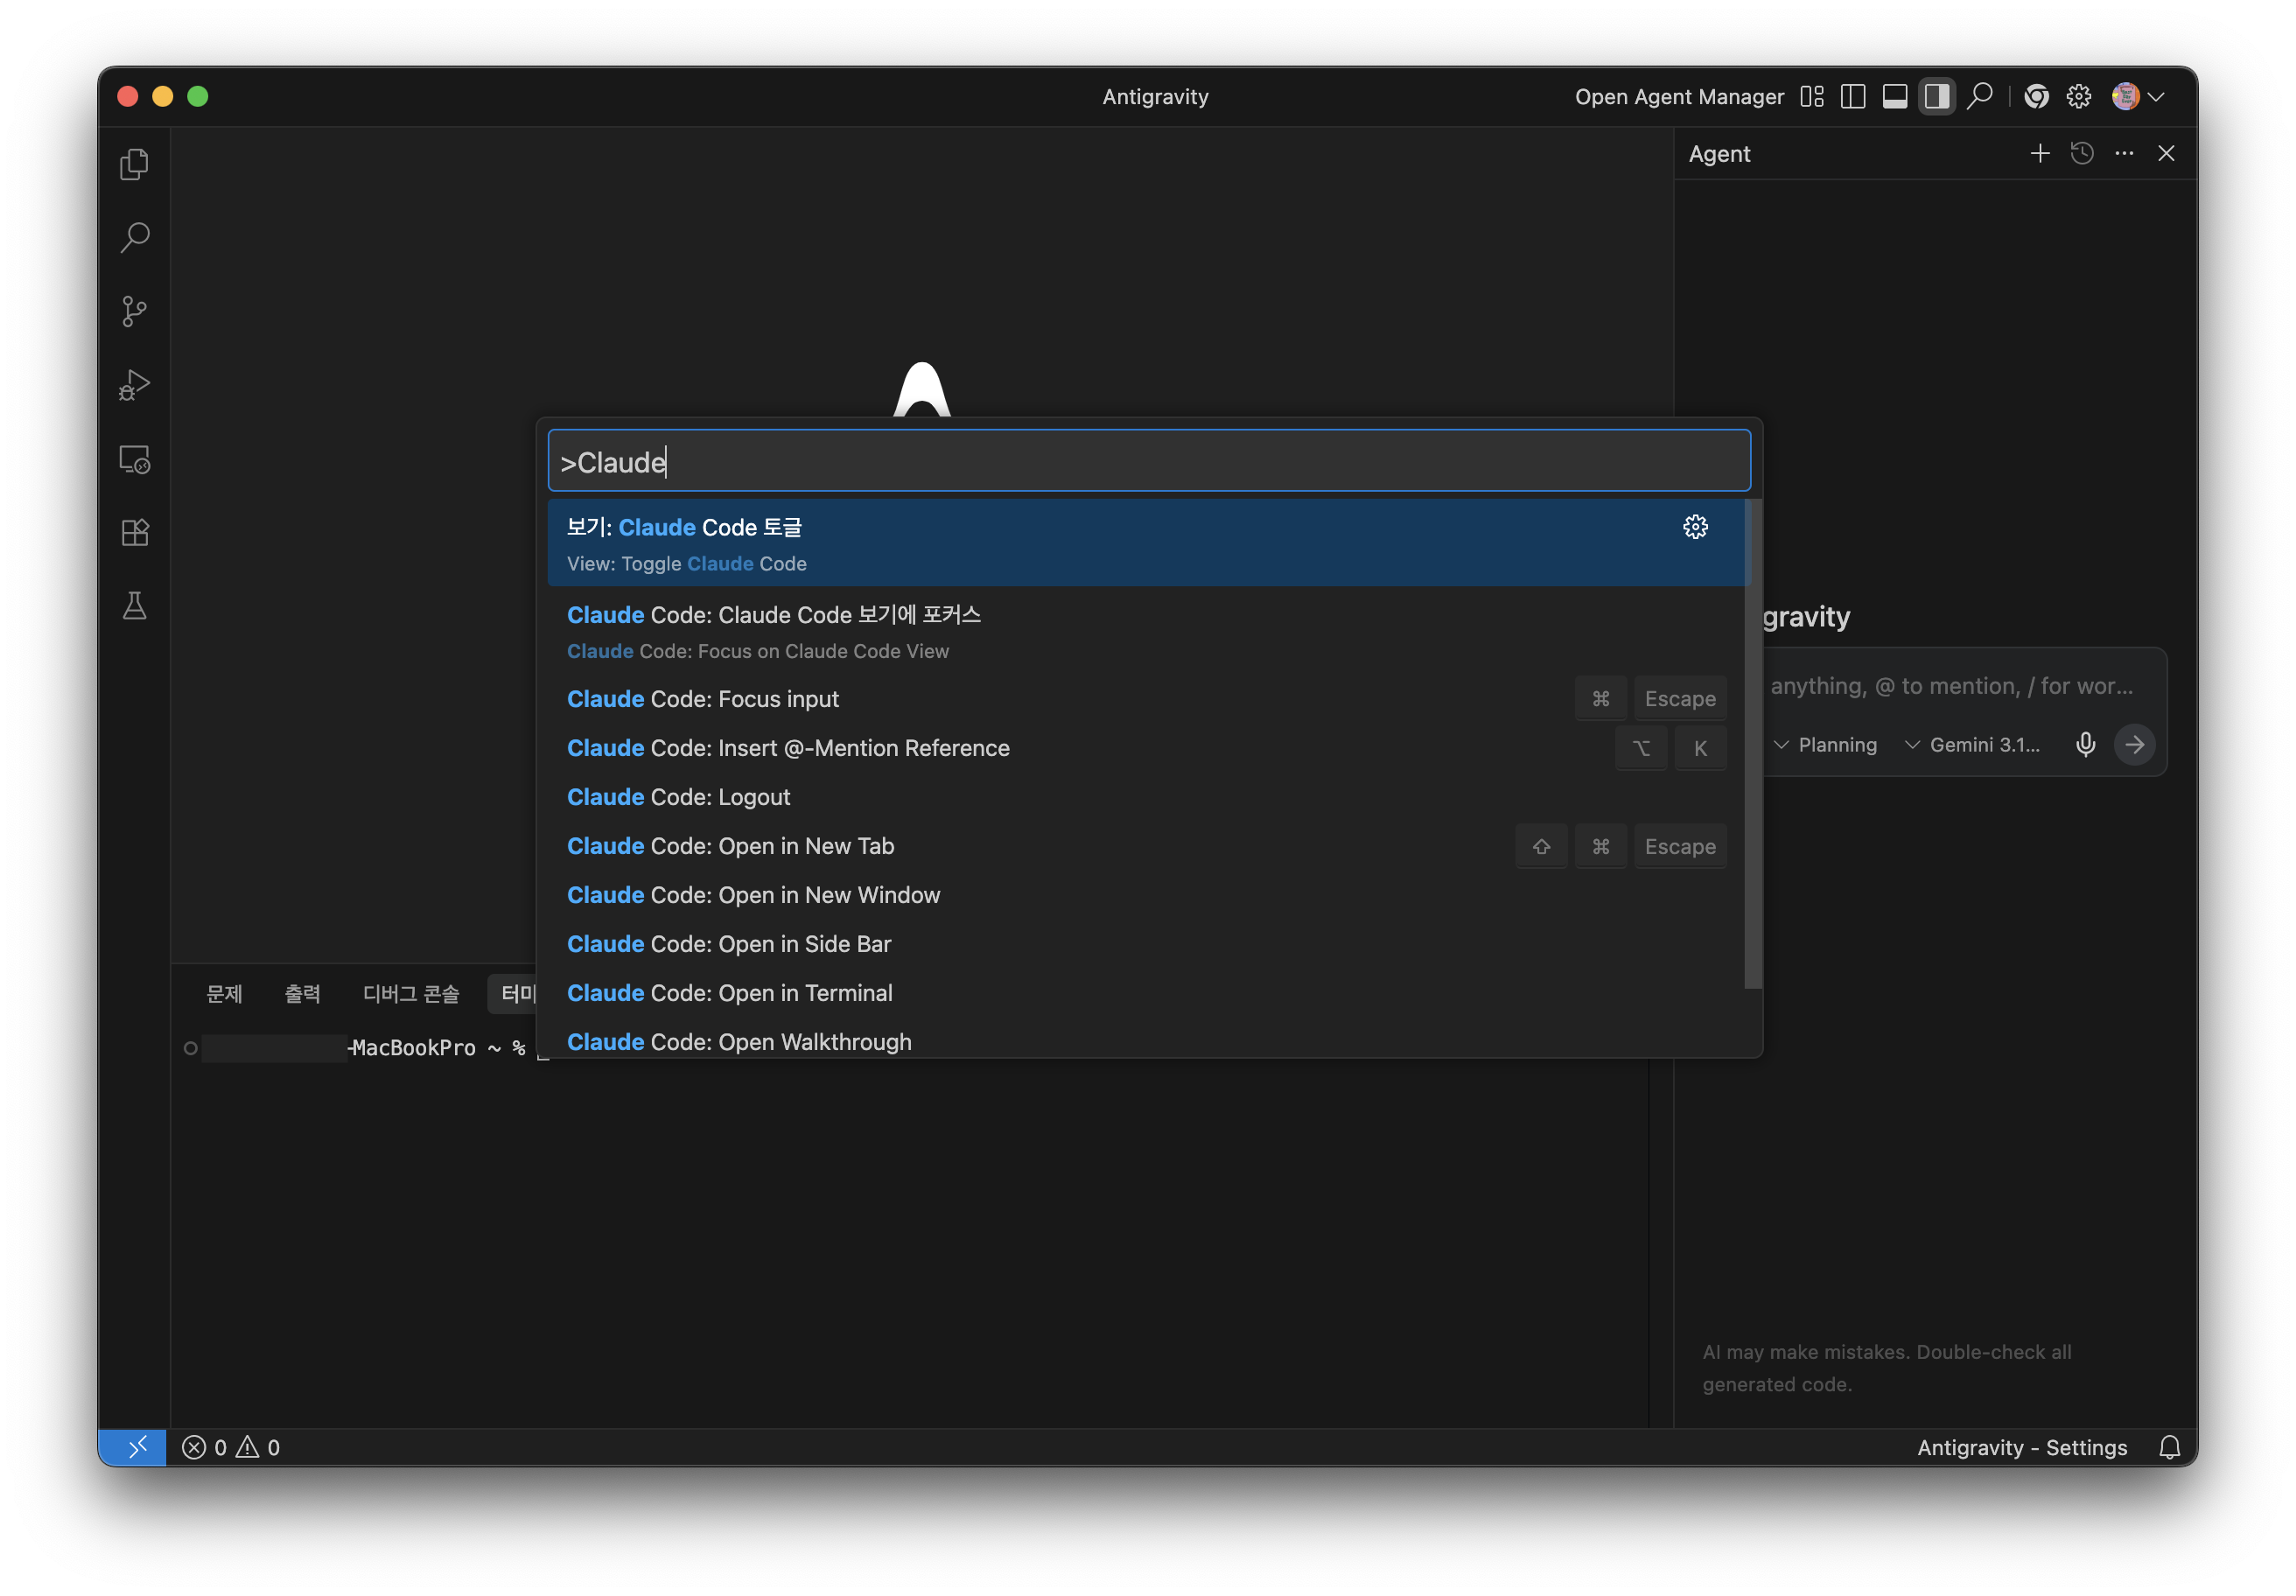The height and width of the screenshot is (1596, 2296).
Task: Toggle the primary side bar layout icon
Action: click(1852, 96)
